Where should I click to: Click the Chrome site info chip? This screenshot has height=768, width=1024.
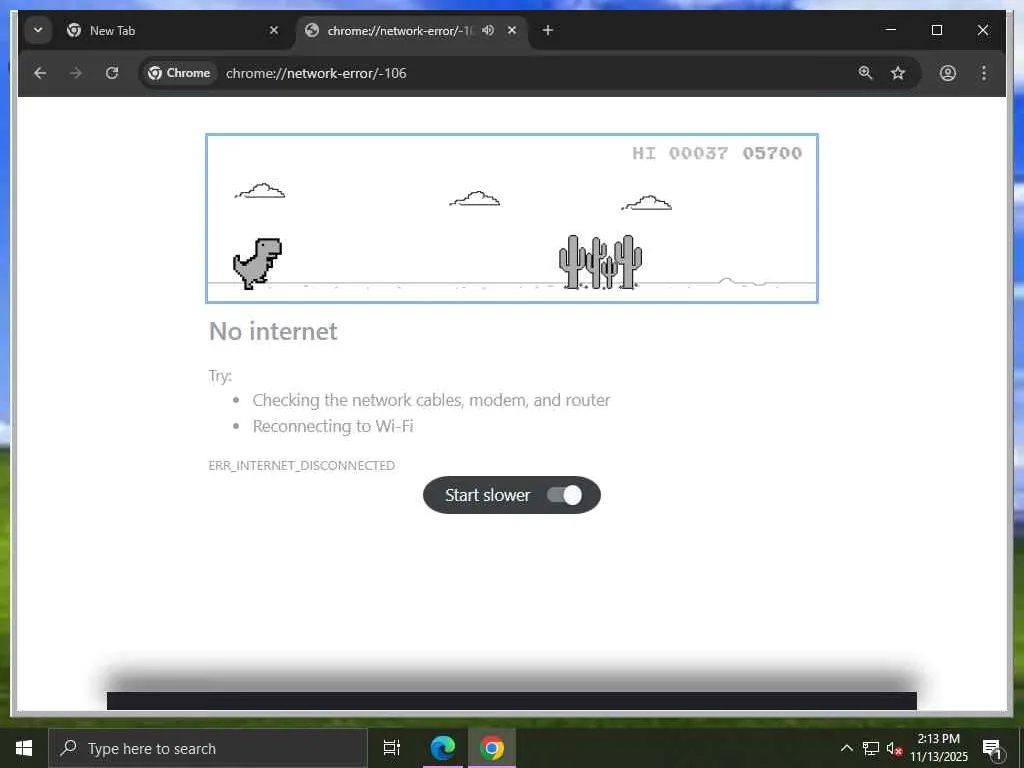click(x=179, y=73)
